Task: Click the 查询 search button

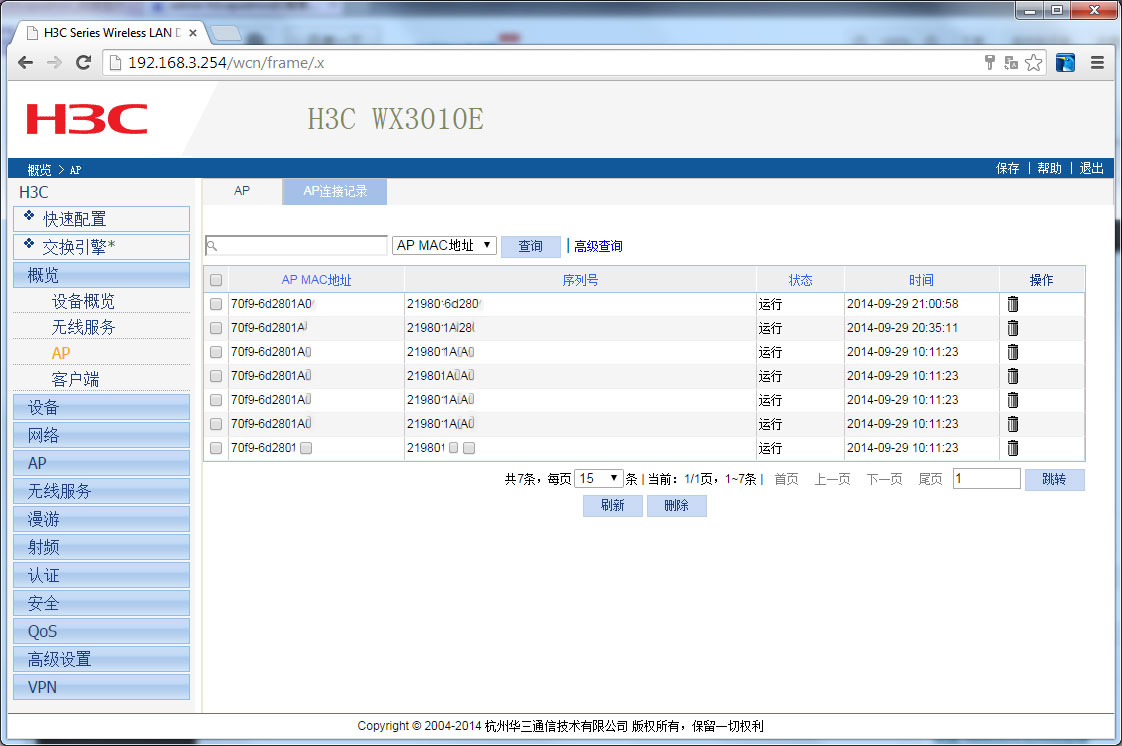Action: coord(530,246)
